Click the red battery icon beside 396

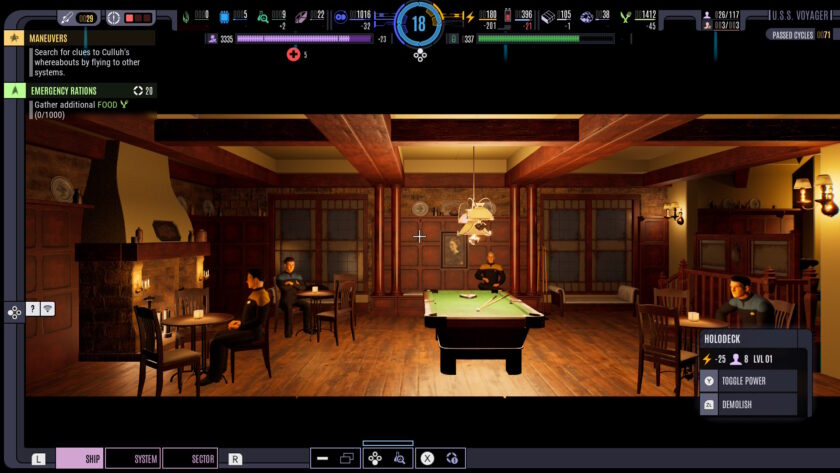click(x=507, y=16)
